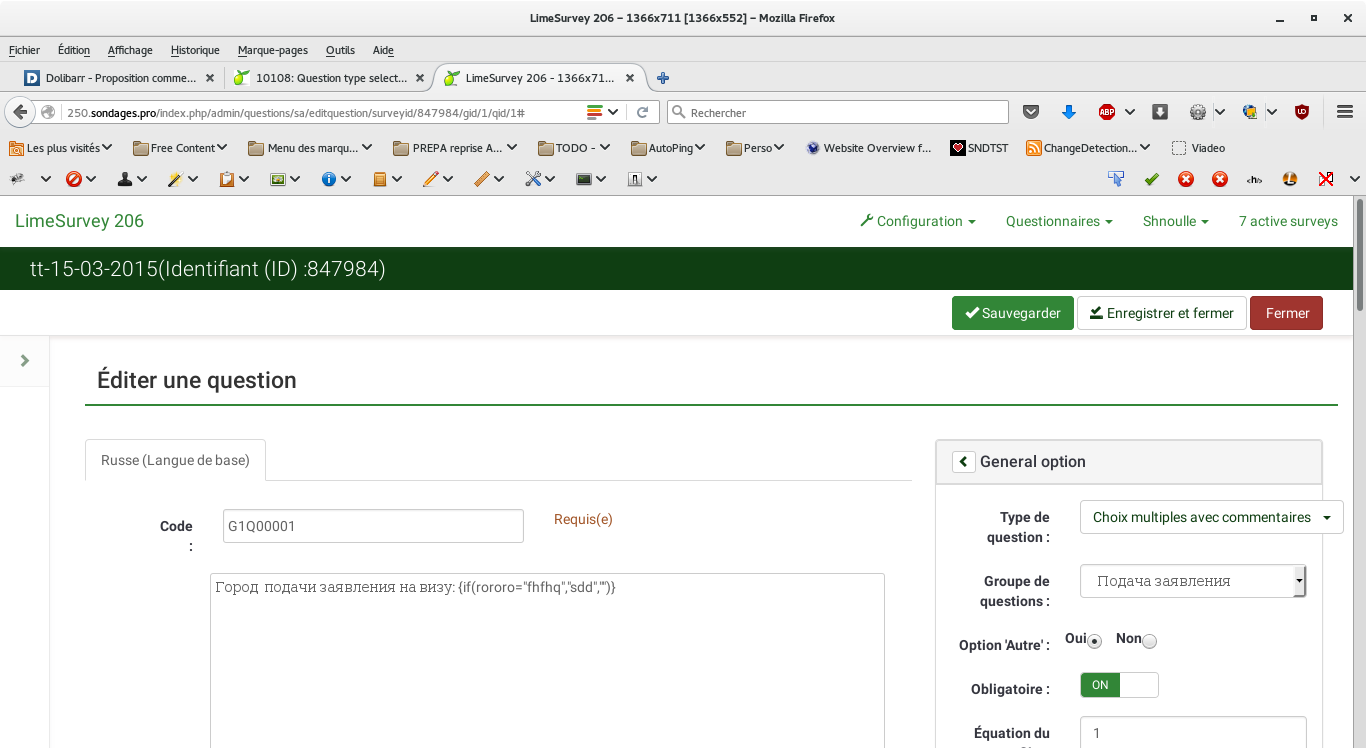The height and width of the screenshot is (748, 1366).
Task: Expand the Configuration menu
Action: 918,221
